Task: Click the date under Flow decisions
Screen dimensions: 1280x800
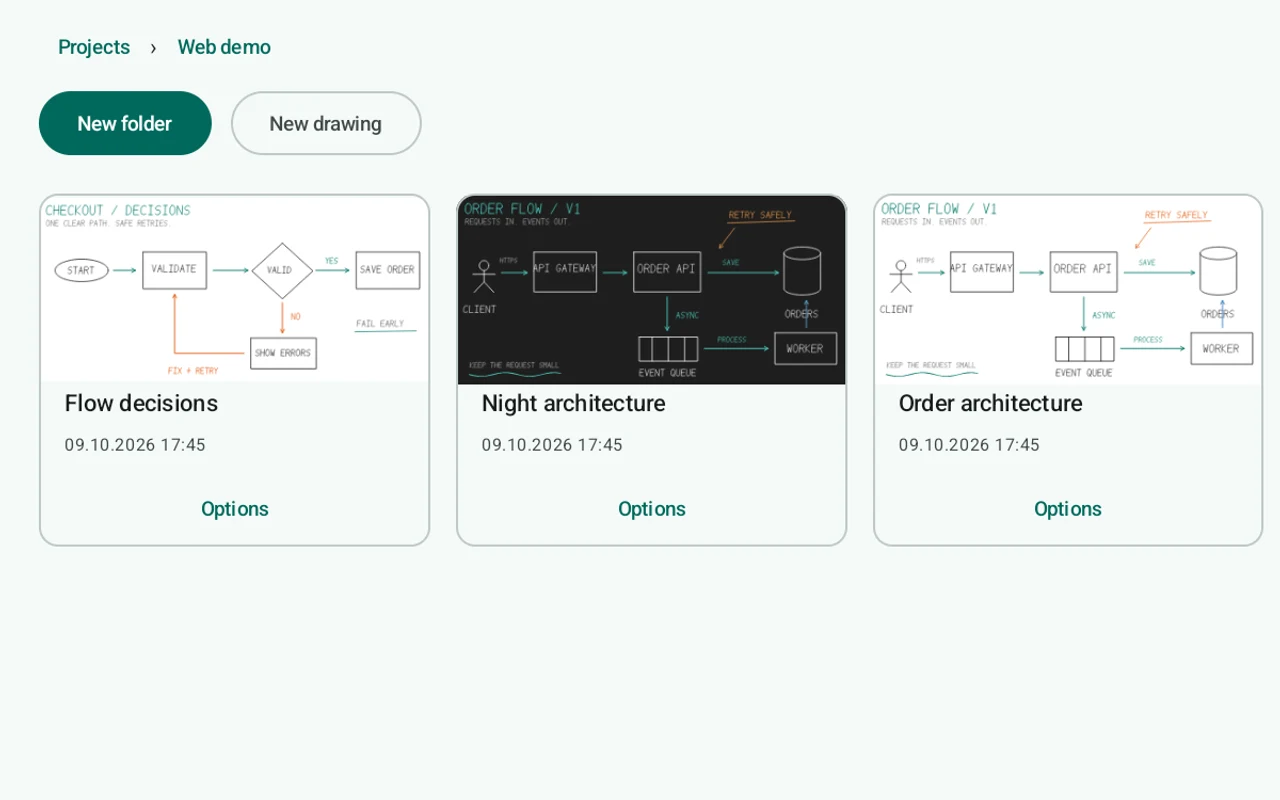Action: pyautogui.click(x=135, y=445)
